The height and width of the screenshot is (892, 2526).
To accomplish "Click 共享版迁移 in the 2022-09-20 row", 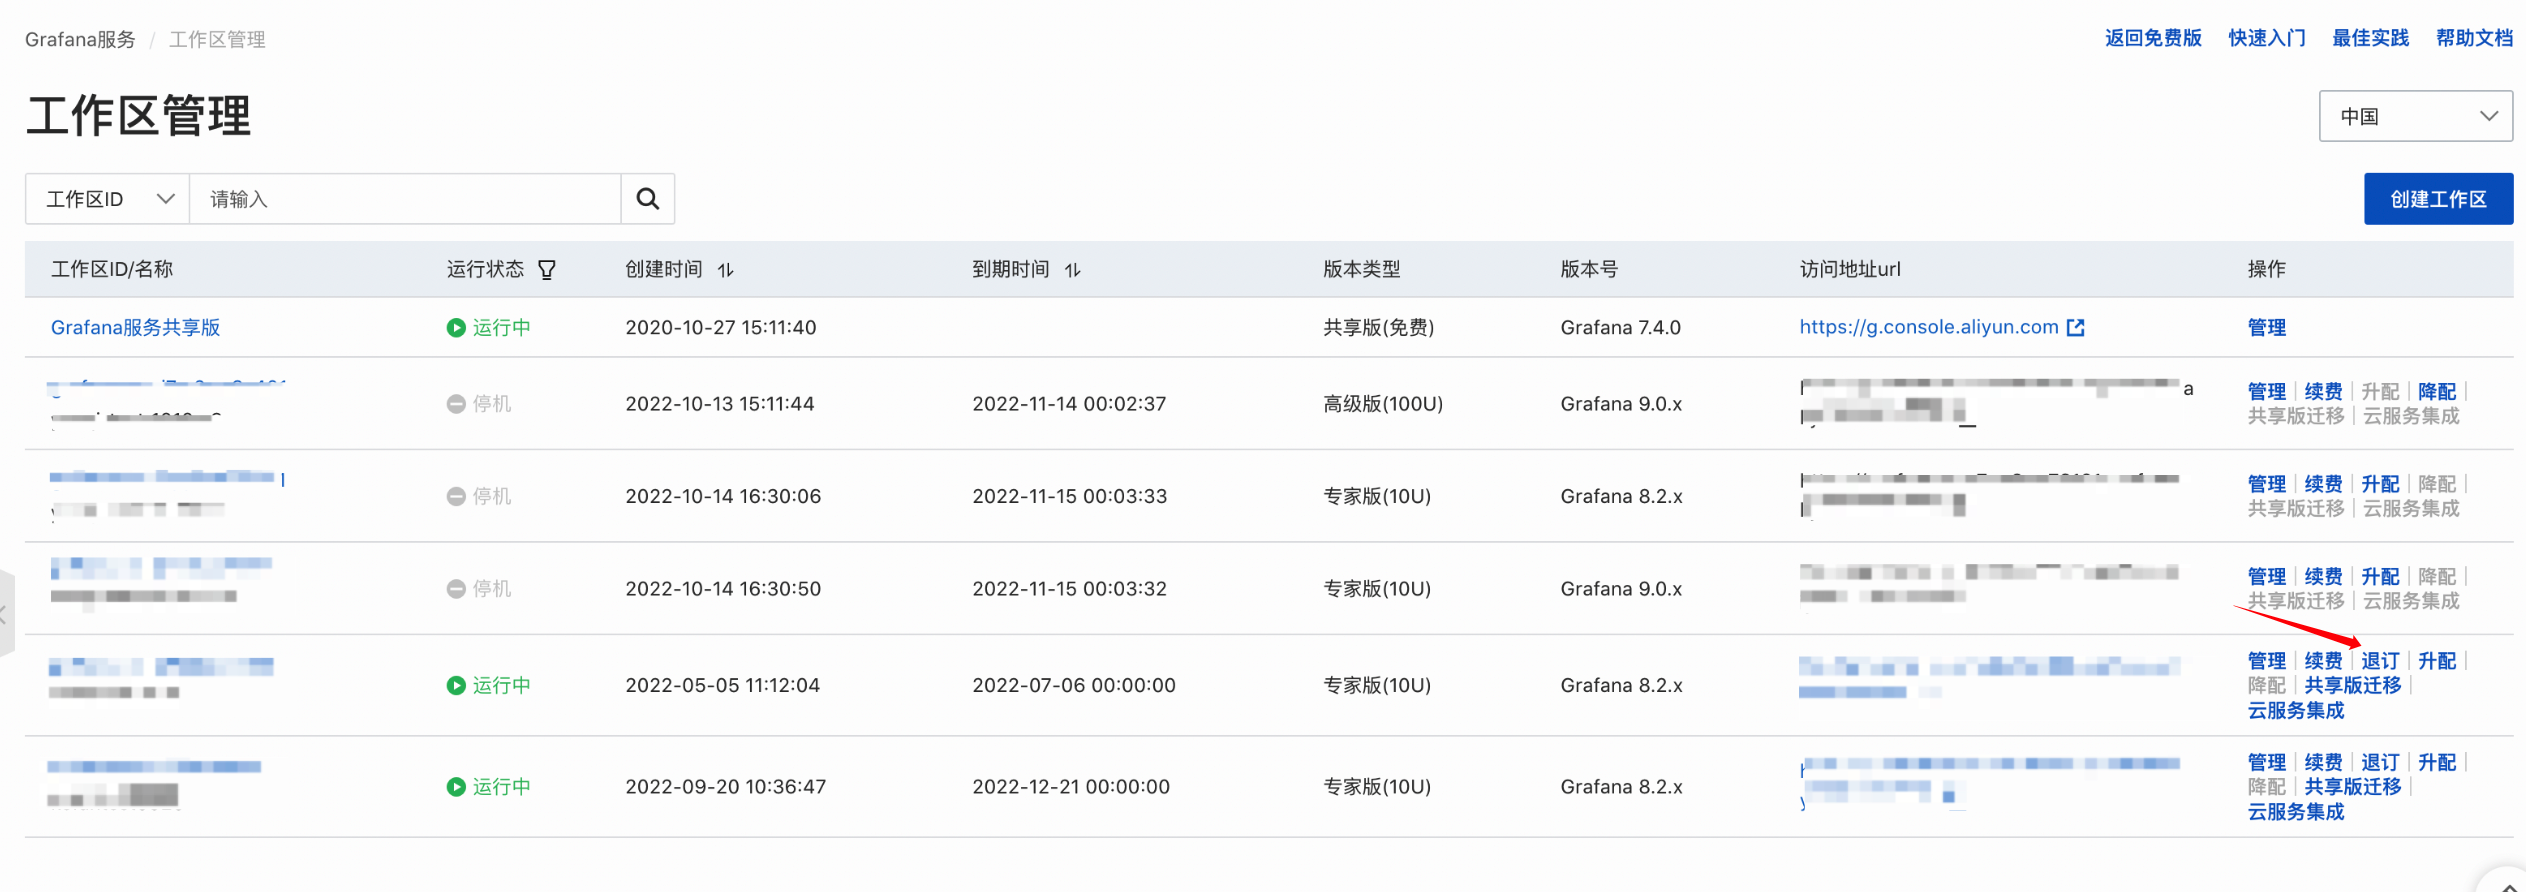I will tap(2353, 787).
